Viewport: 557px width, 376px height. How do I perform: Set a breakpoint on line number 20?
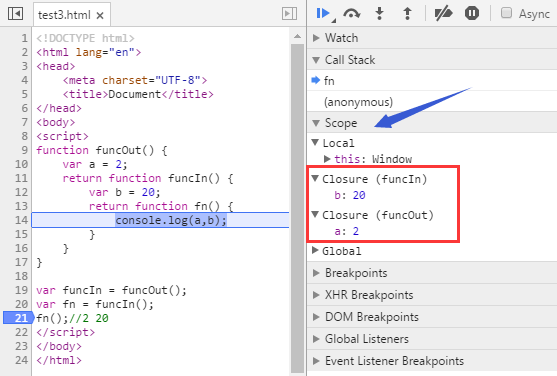21,304
